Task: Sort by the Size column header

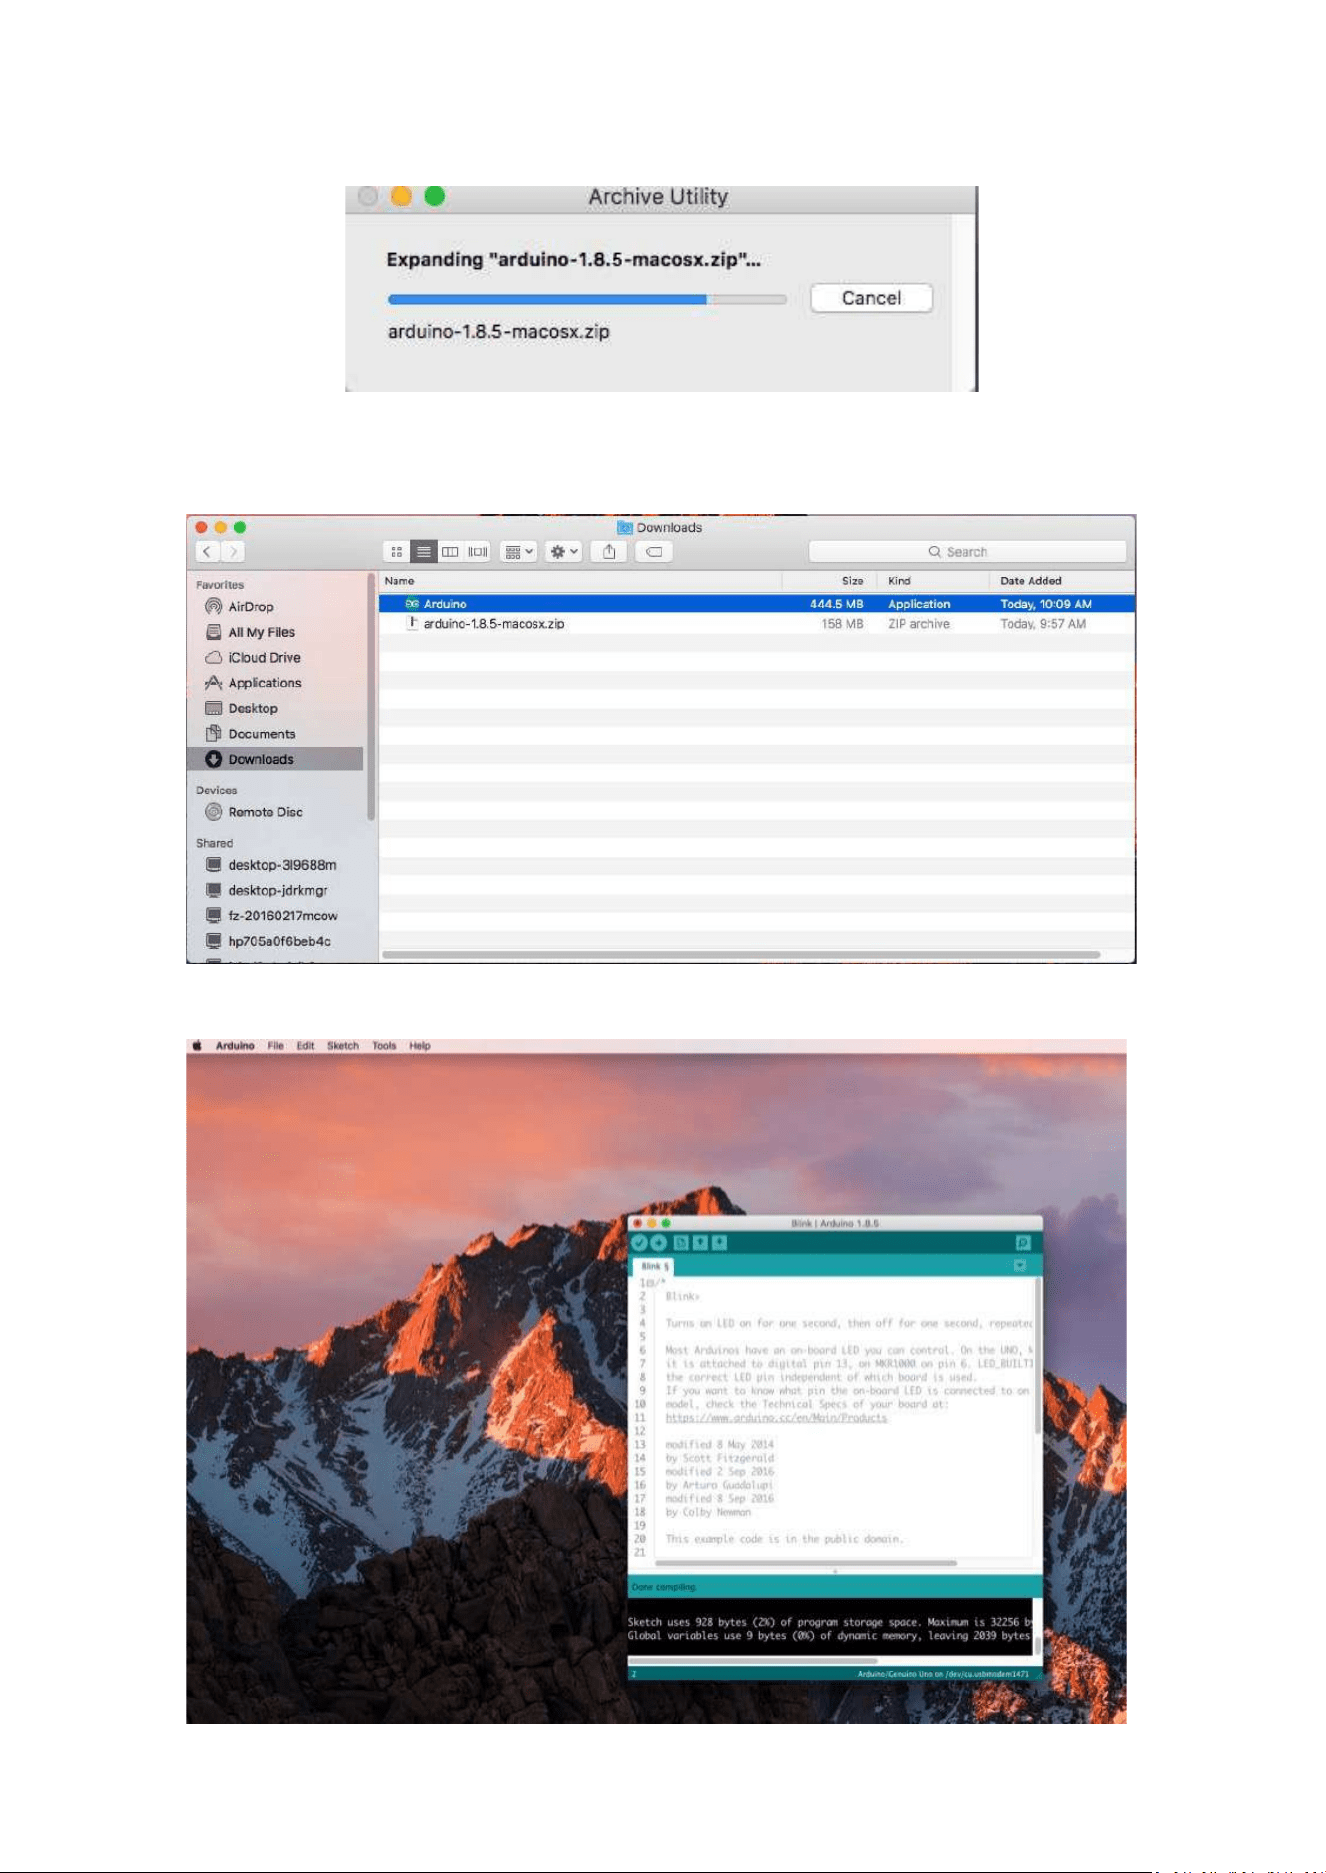Action: [829, 581]
